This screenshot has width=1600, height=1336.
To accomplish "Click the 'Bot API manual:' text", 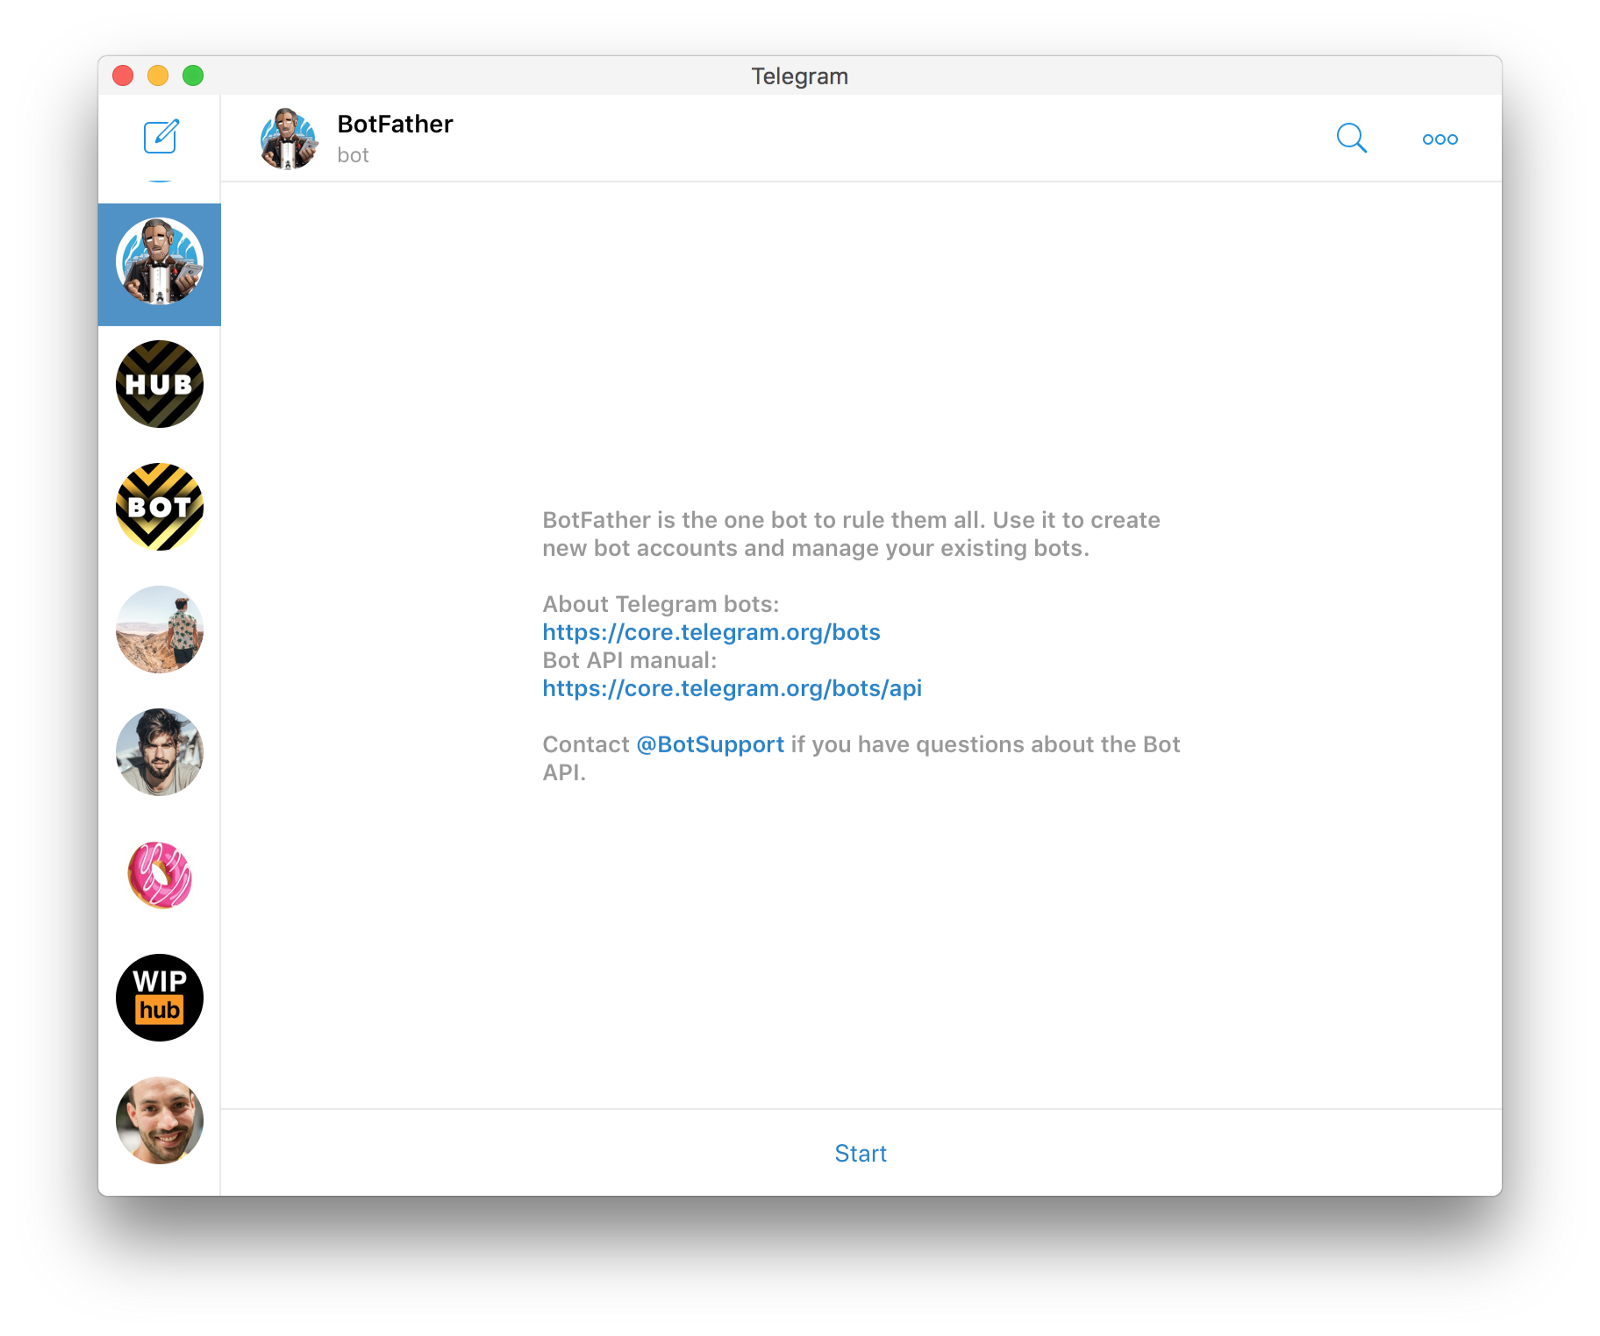I will [629, 660].
